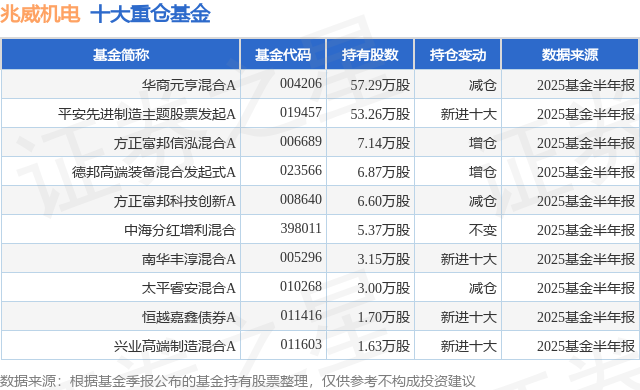Click the 持有股数 column header
The image size is (640, 390).
tap(370, 55)
